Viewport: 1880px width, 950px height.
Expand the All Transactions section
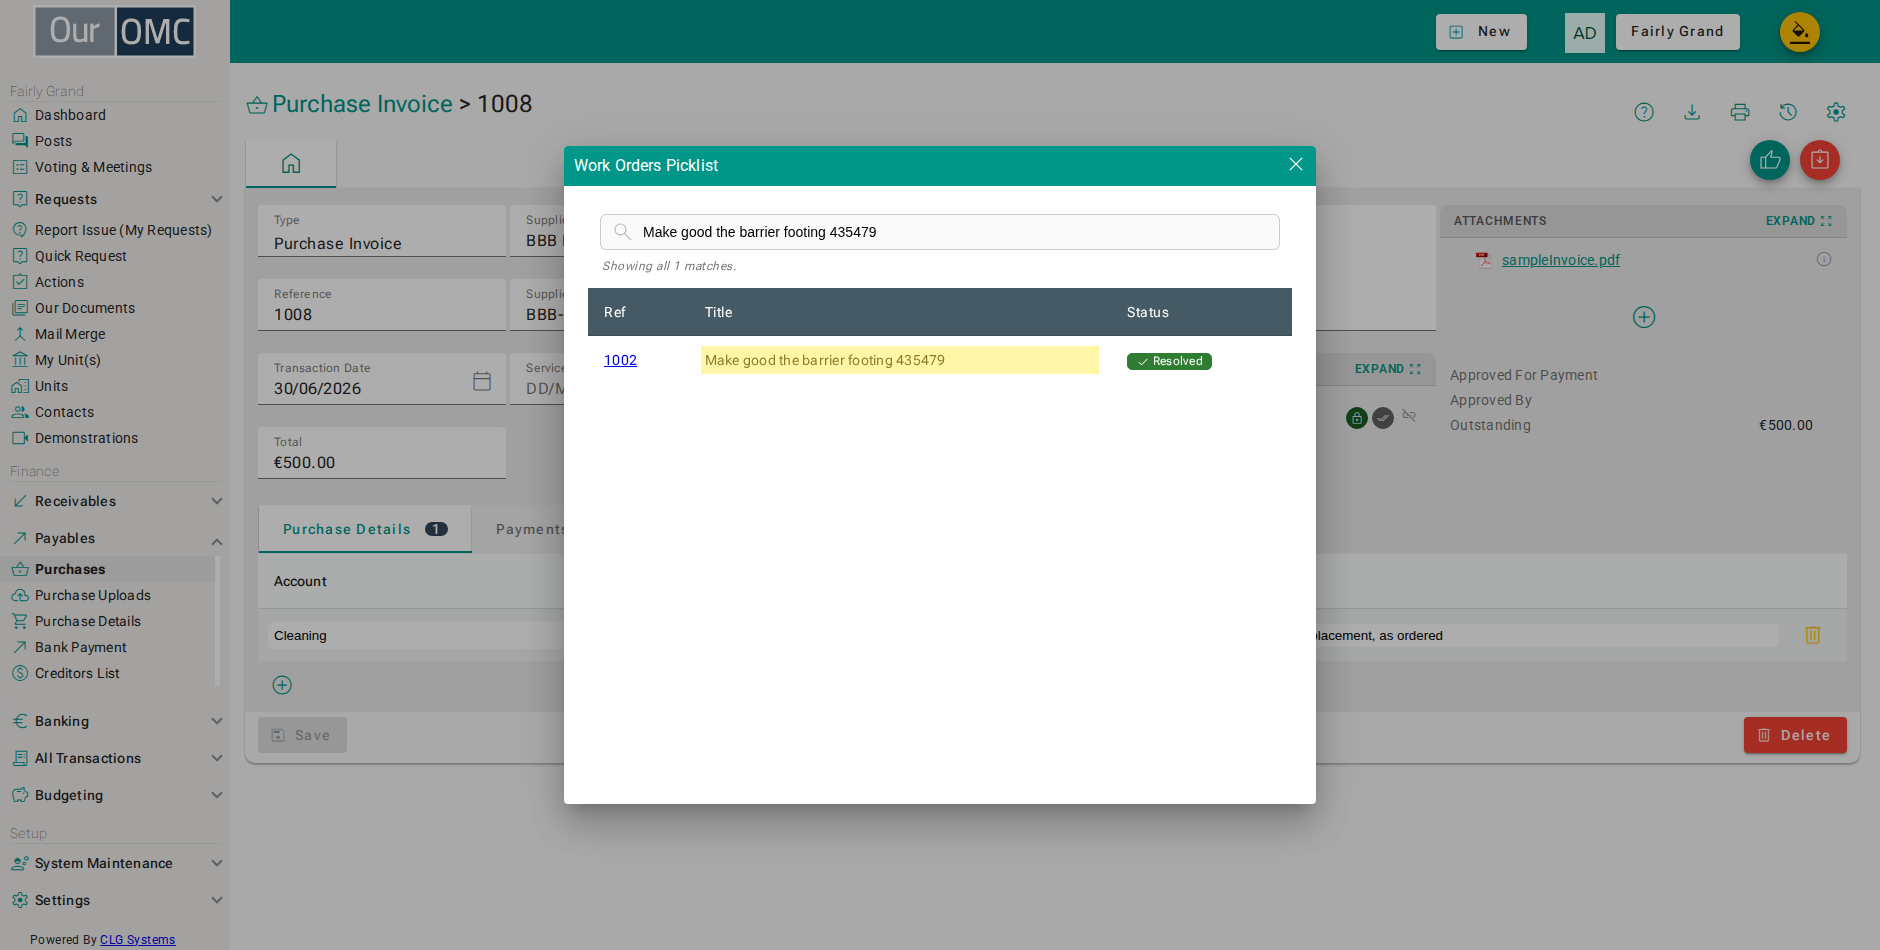216,758
